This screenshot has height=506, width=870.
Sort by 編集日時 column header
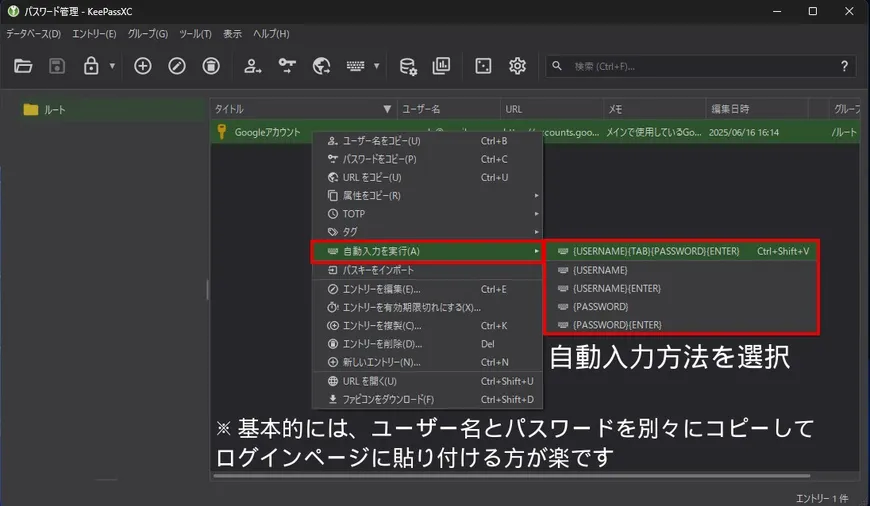point(757,109)
